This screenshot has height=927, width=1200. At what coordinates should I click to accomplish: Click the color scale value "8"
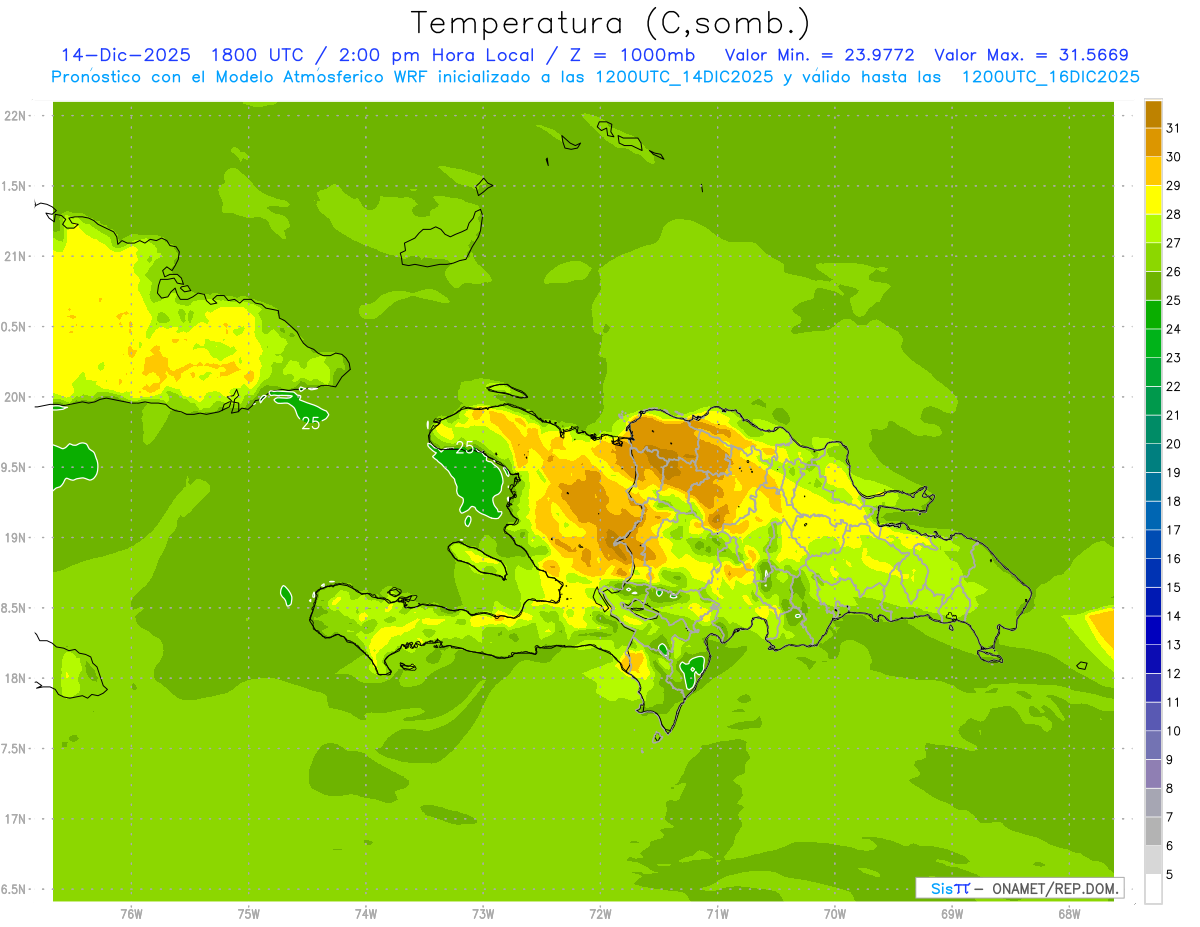pos(1170,789)
